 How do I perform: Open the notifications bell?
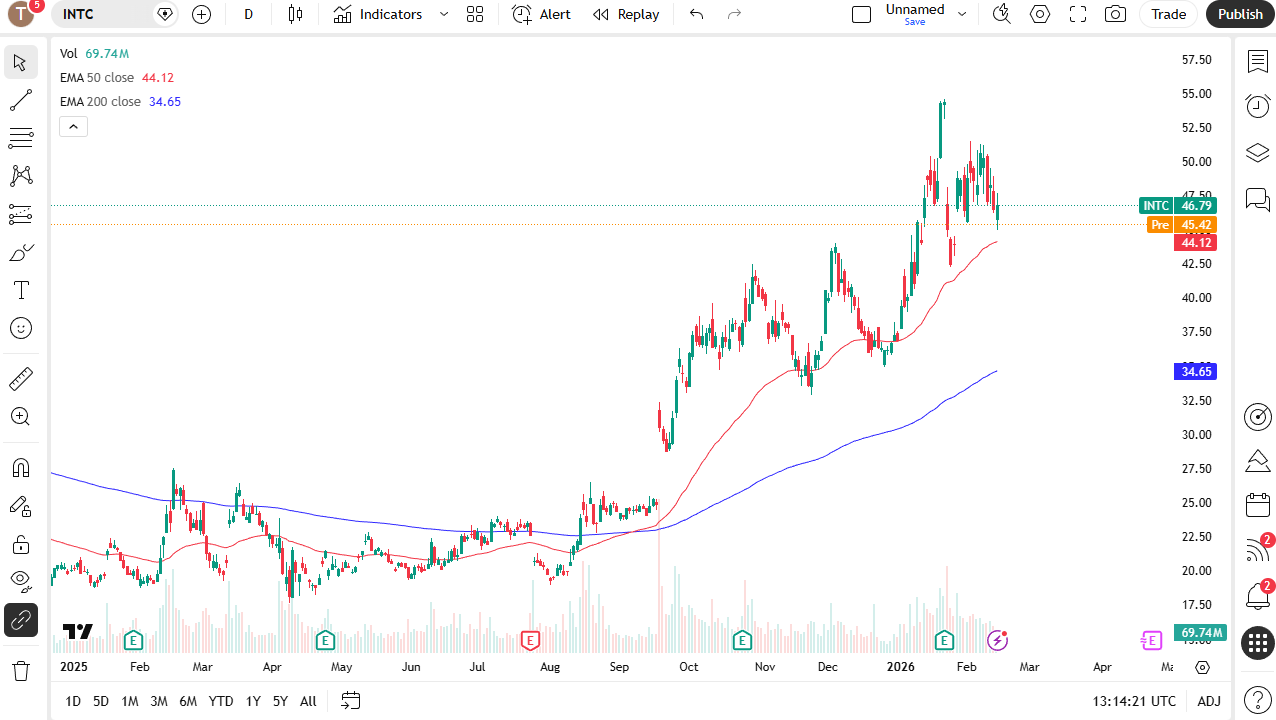[1257, 597]
